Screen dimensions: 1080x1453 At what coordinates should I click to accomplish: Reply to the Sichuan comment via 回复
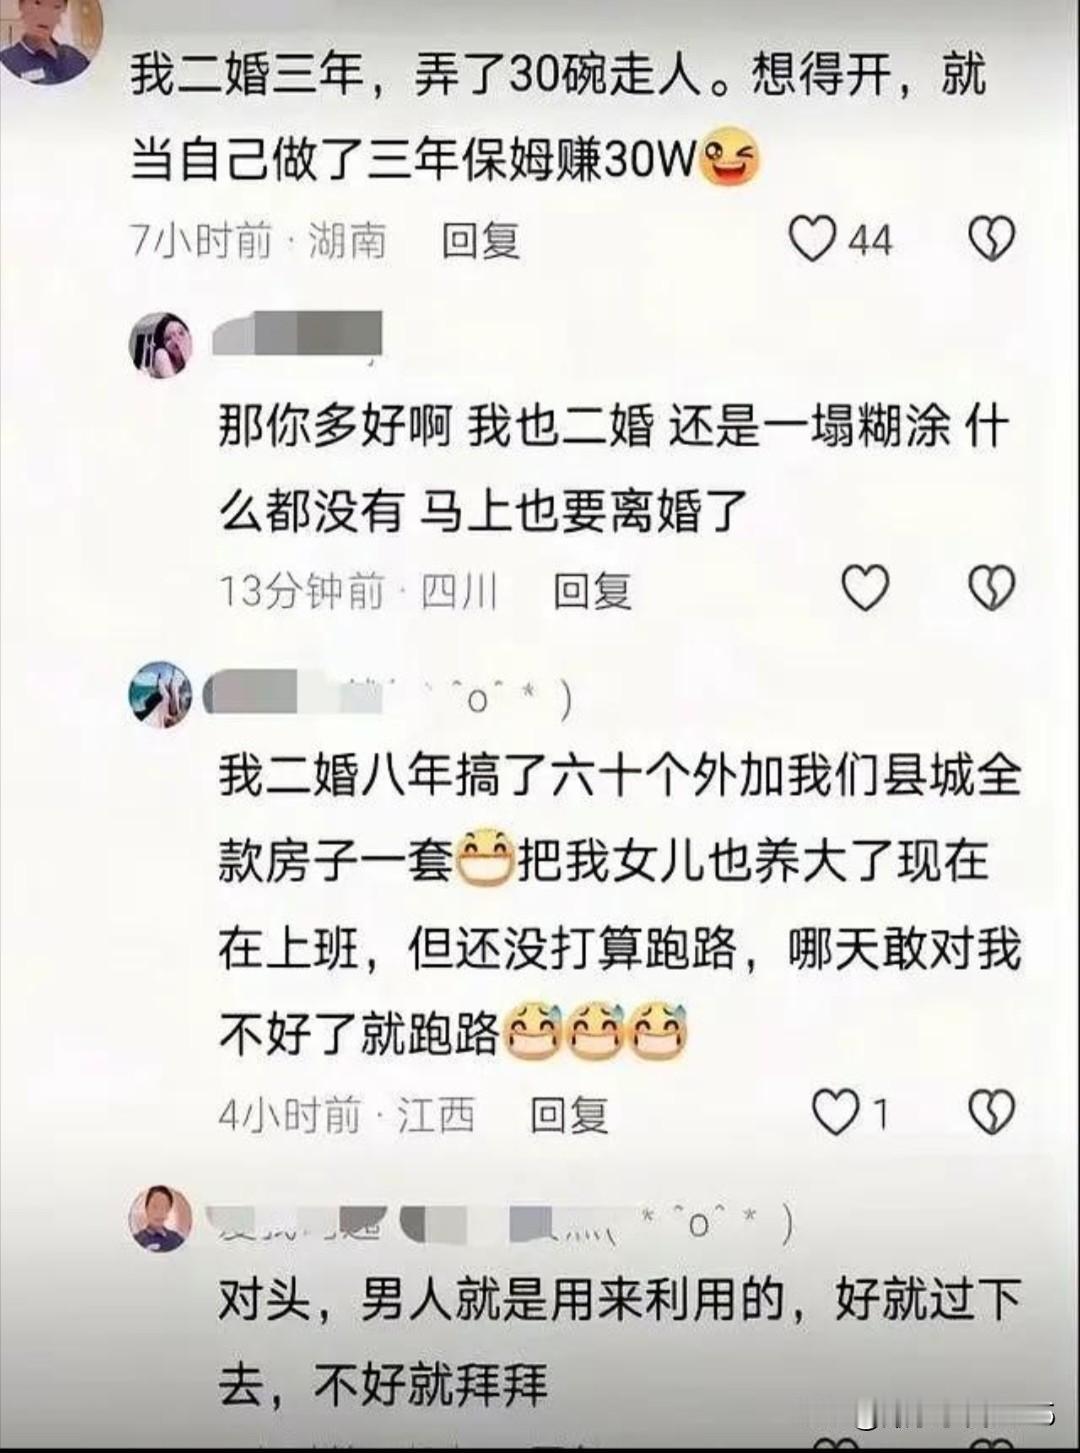pyautogui.click(x=592, y=590)
